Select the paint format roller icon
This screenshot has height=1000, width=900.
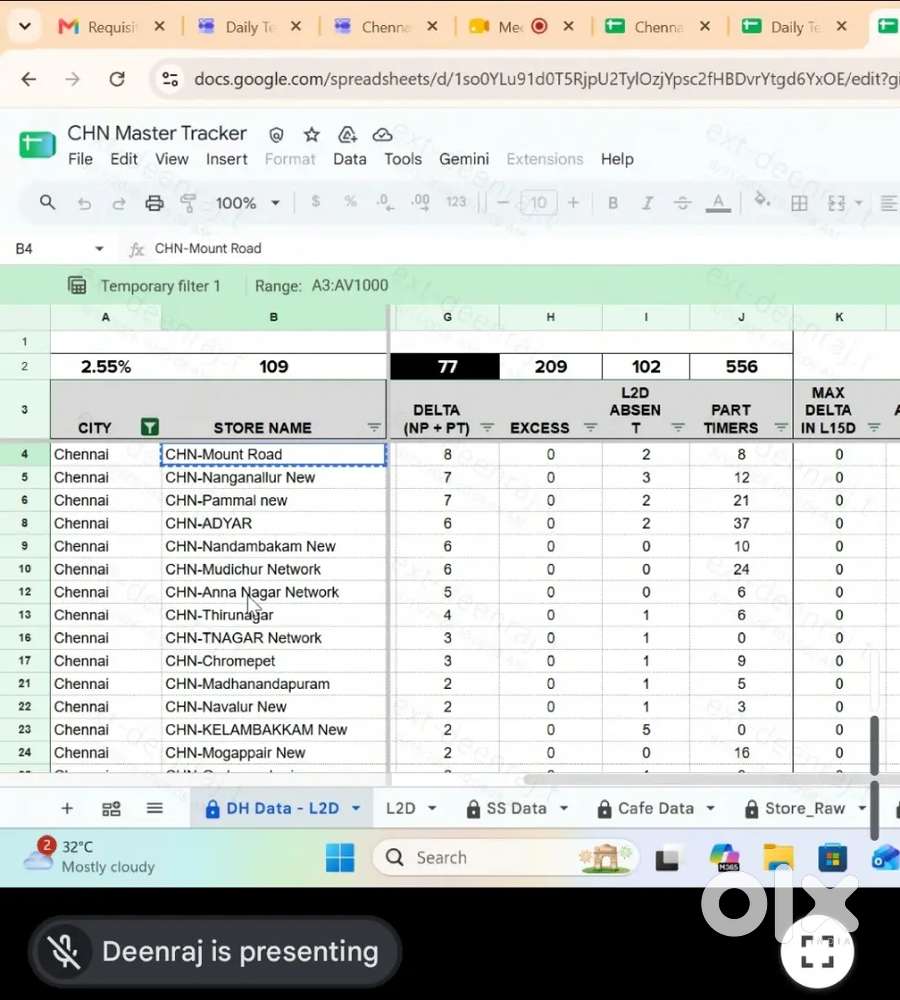188,203
